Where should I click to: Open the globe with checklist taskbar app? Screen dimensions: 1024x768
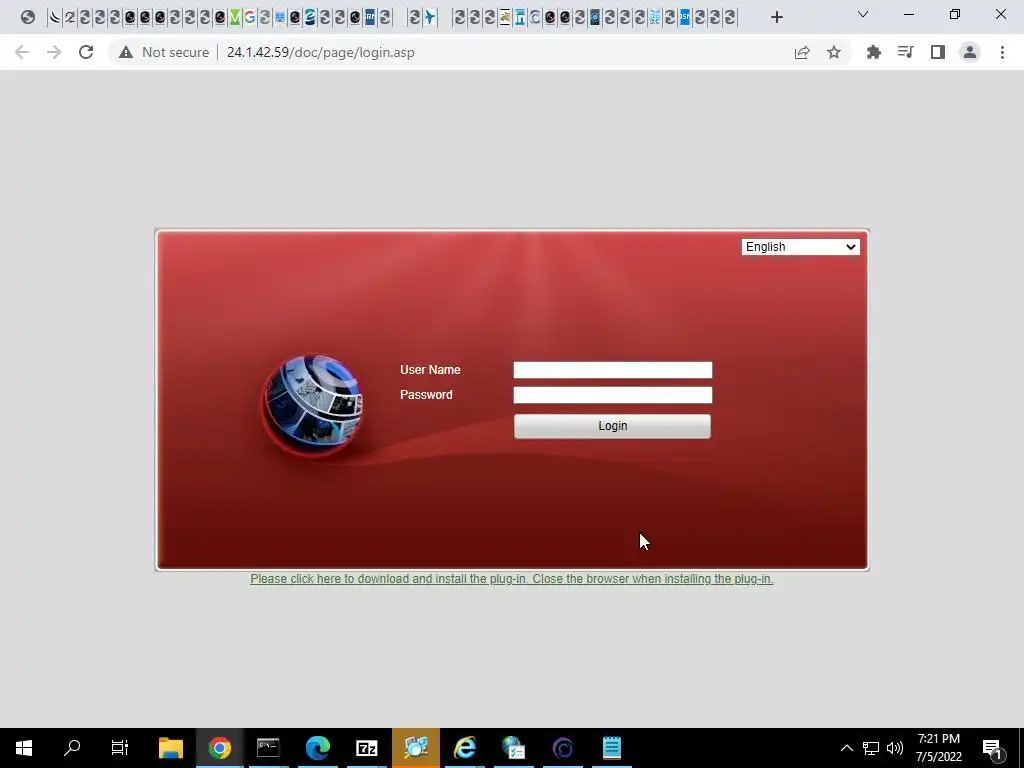(514, 748)
